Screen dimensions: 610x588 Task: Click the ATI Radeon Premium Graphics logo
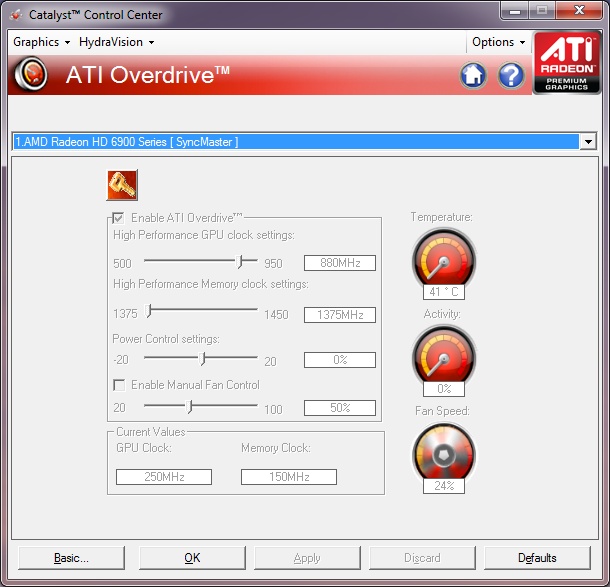click(x=567, y=62)
